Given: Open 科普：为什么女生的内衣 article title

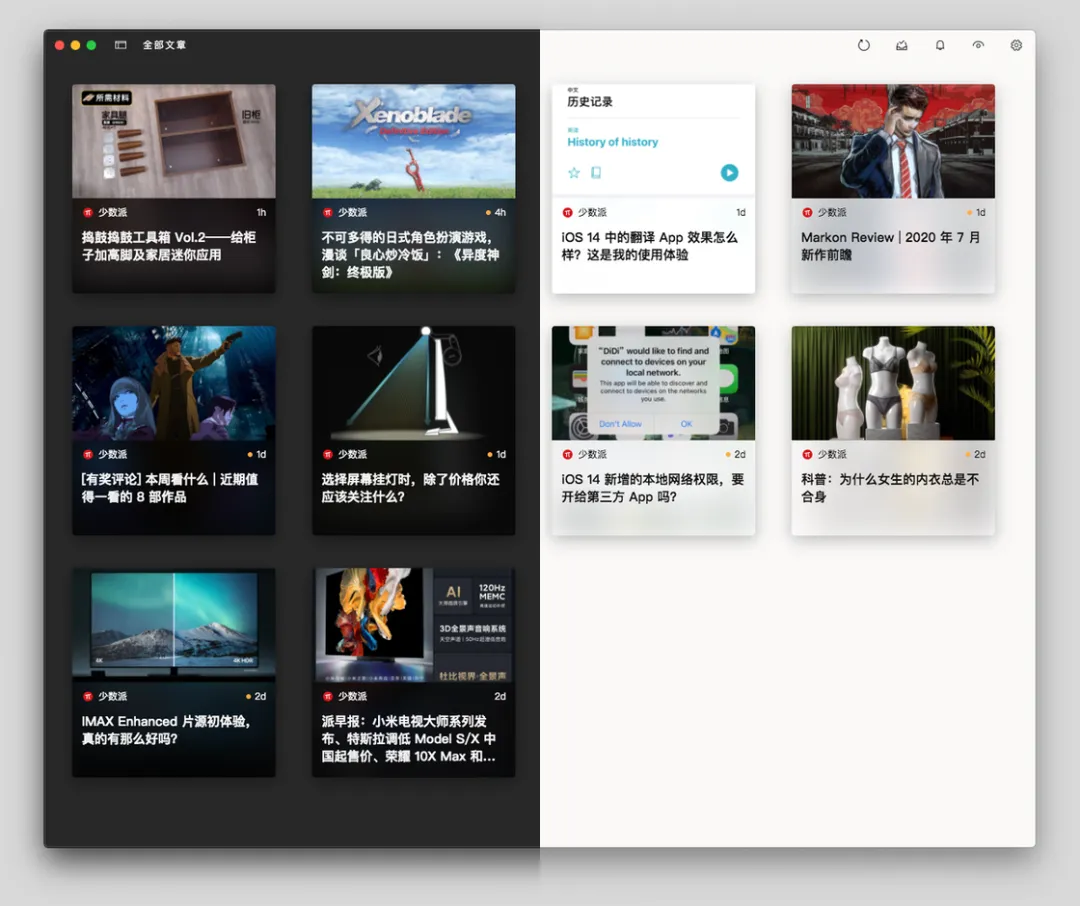Looking at the screenshot, I should click(889, 488).
